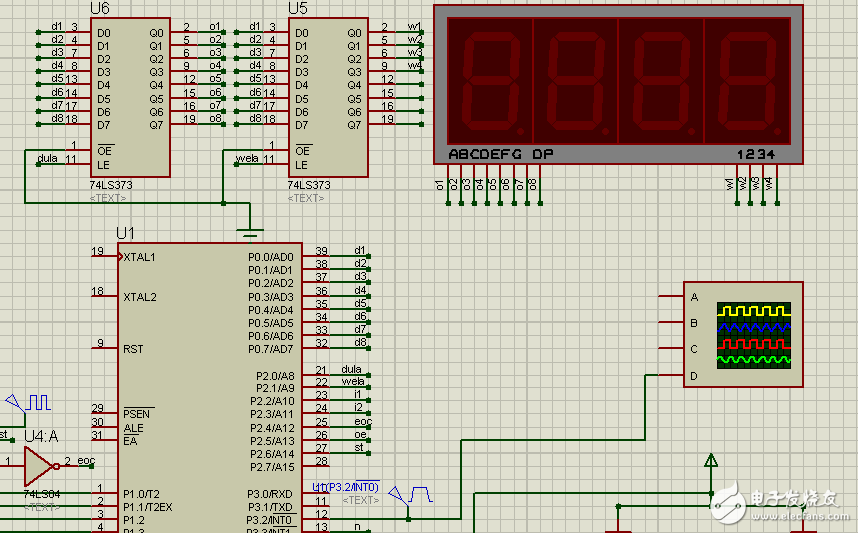Click the RST pin label on U1
Image resolution: width=858 pixels, height=533 pixels.
click(134, 349)
